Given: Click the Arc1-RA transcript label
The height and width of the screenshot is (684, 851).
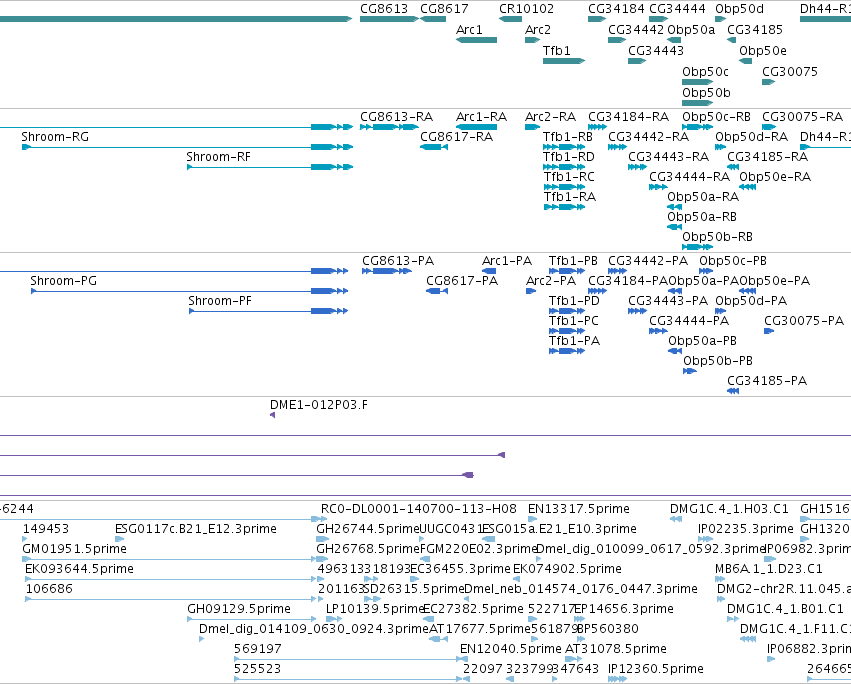Looking at the screenshot, I should click(481, 117).
